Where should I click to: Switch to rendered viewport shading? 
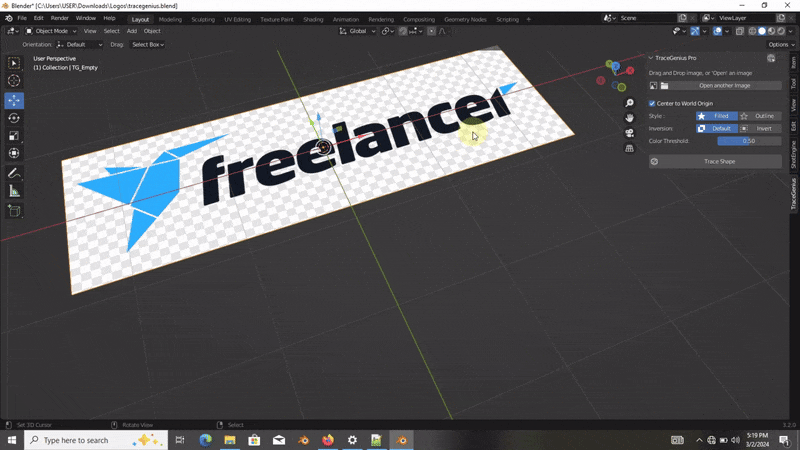(x=781, y=31)
